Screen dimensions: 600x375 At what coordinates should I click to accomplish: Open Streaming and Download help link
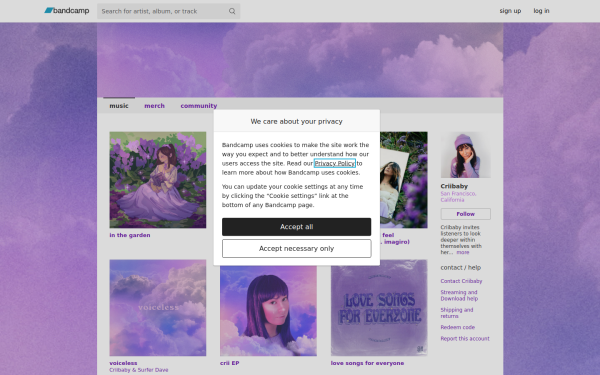(459, 295)
